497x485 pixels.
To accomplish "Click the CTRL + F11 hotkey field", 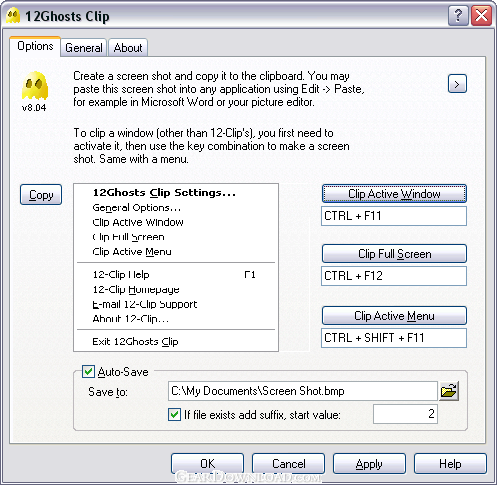I will (x=394, y=216).
